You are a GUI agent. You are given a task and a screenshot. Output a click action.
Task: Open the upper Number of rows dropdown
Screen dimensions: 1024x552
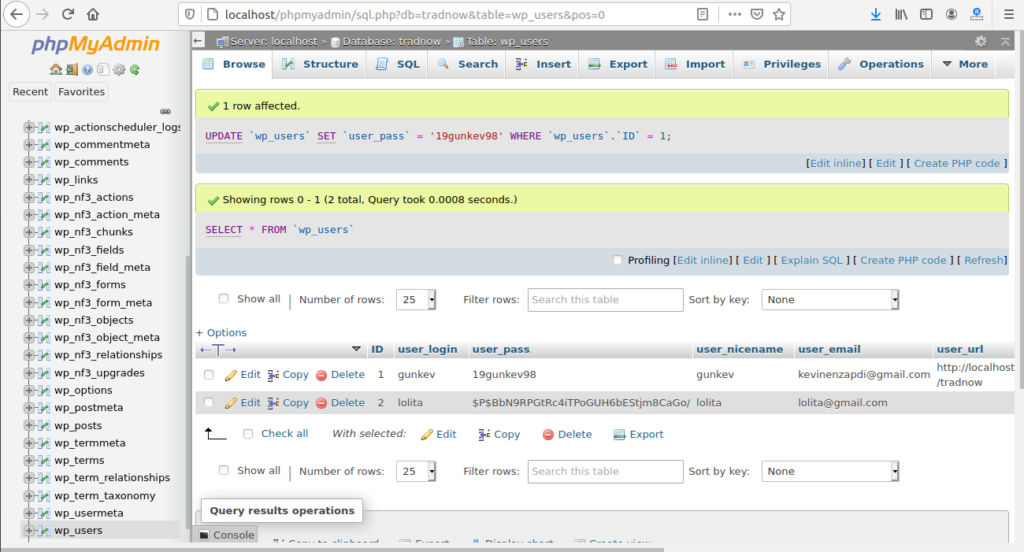click(416, 300)
